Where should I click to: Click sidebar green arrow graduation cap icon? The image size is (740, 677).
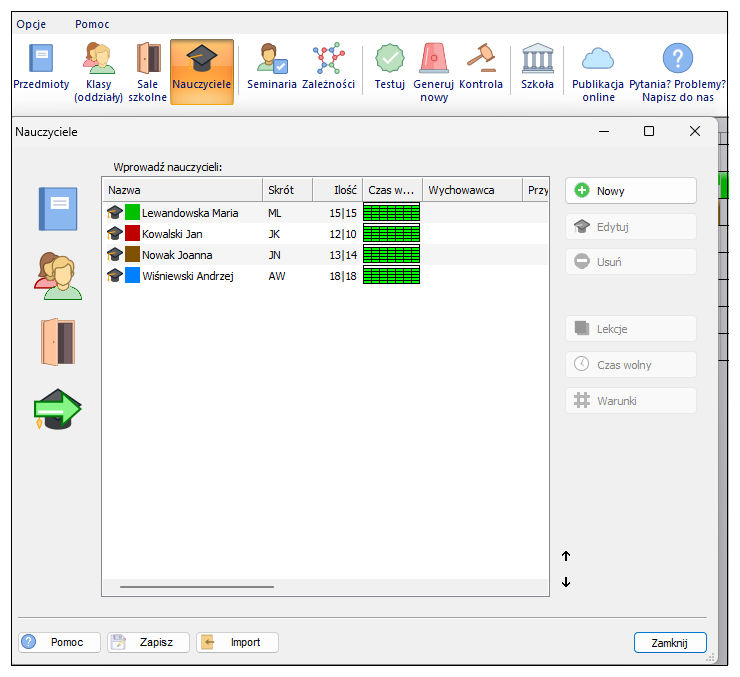tap(57, 409)
